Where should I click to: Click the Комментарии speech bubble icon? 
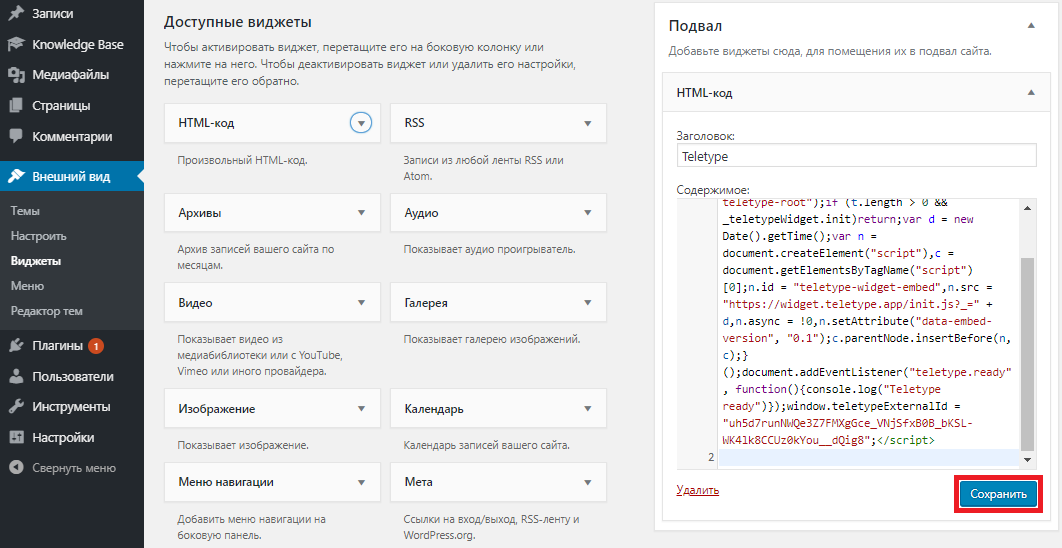coord(16,136)
